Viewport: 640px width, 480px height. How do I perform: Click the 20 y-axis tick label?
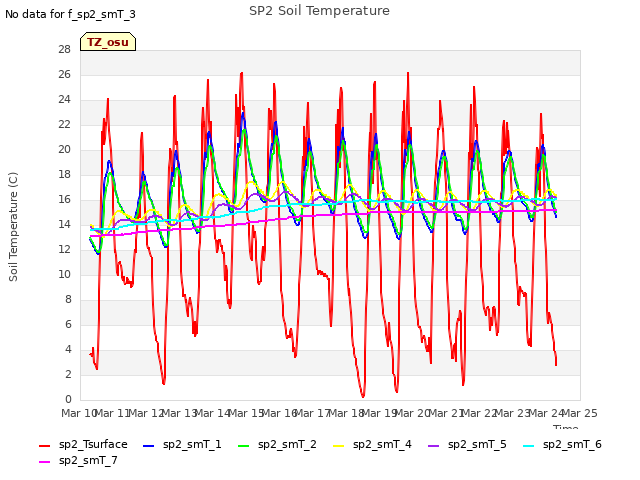click(x=64, y=149)
